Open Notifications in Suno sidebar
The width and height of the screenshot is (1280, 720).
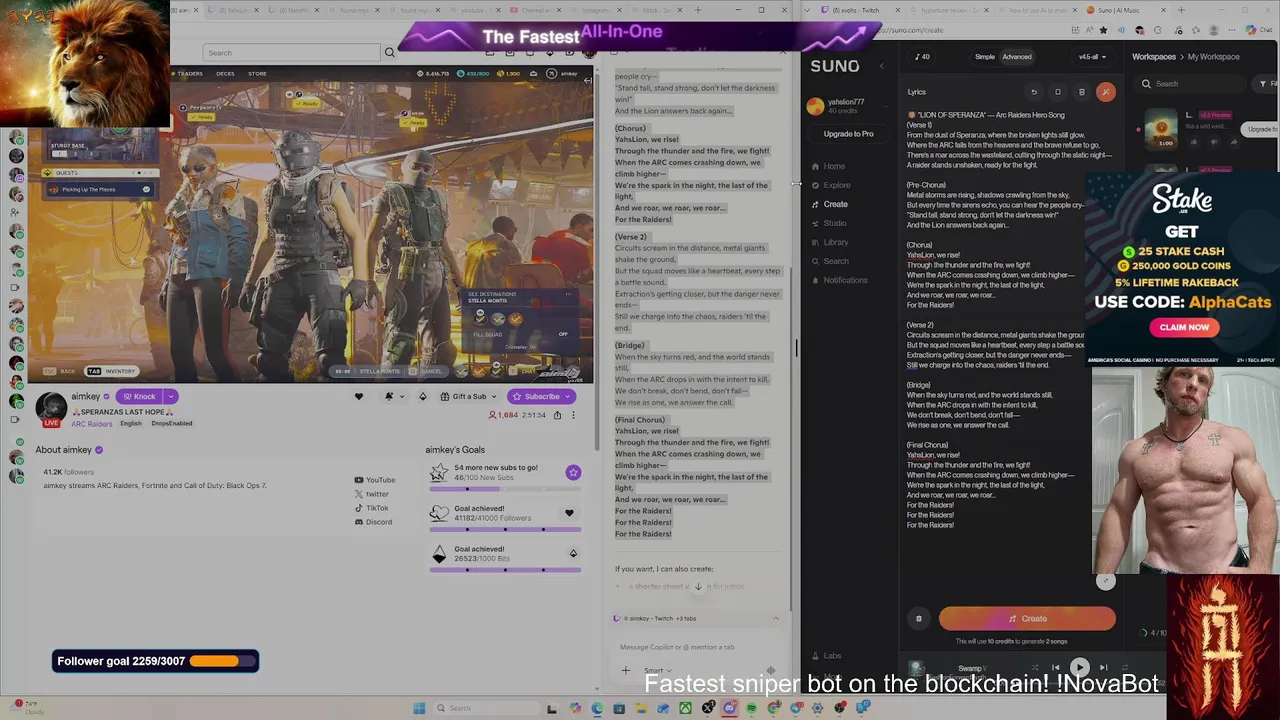pyautogui.click(x=839, y=280)
